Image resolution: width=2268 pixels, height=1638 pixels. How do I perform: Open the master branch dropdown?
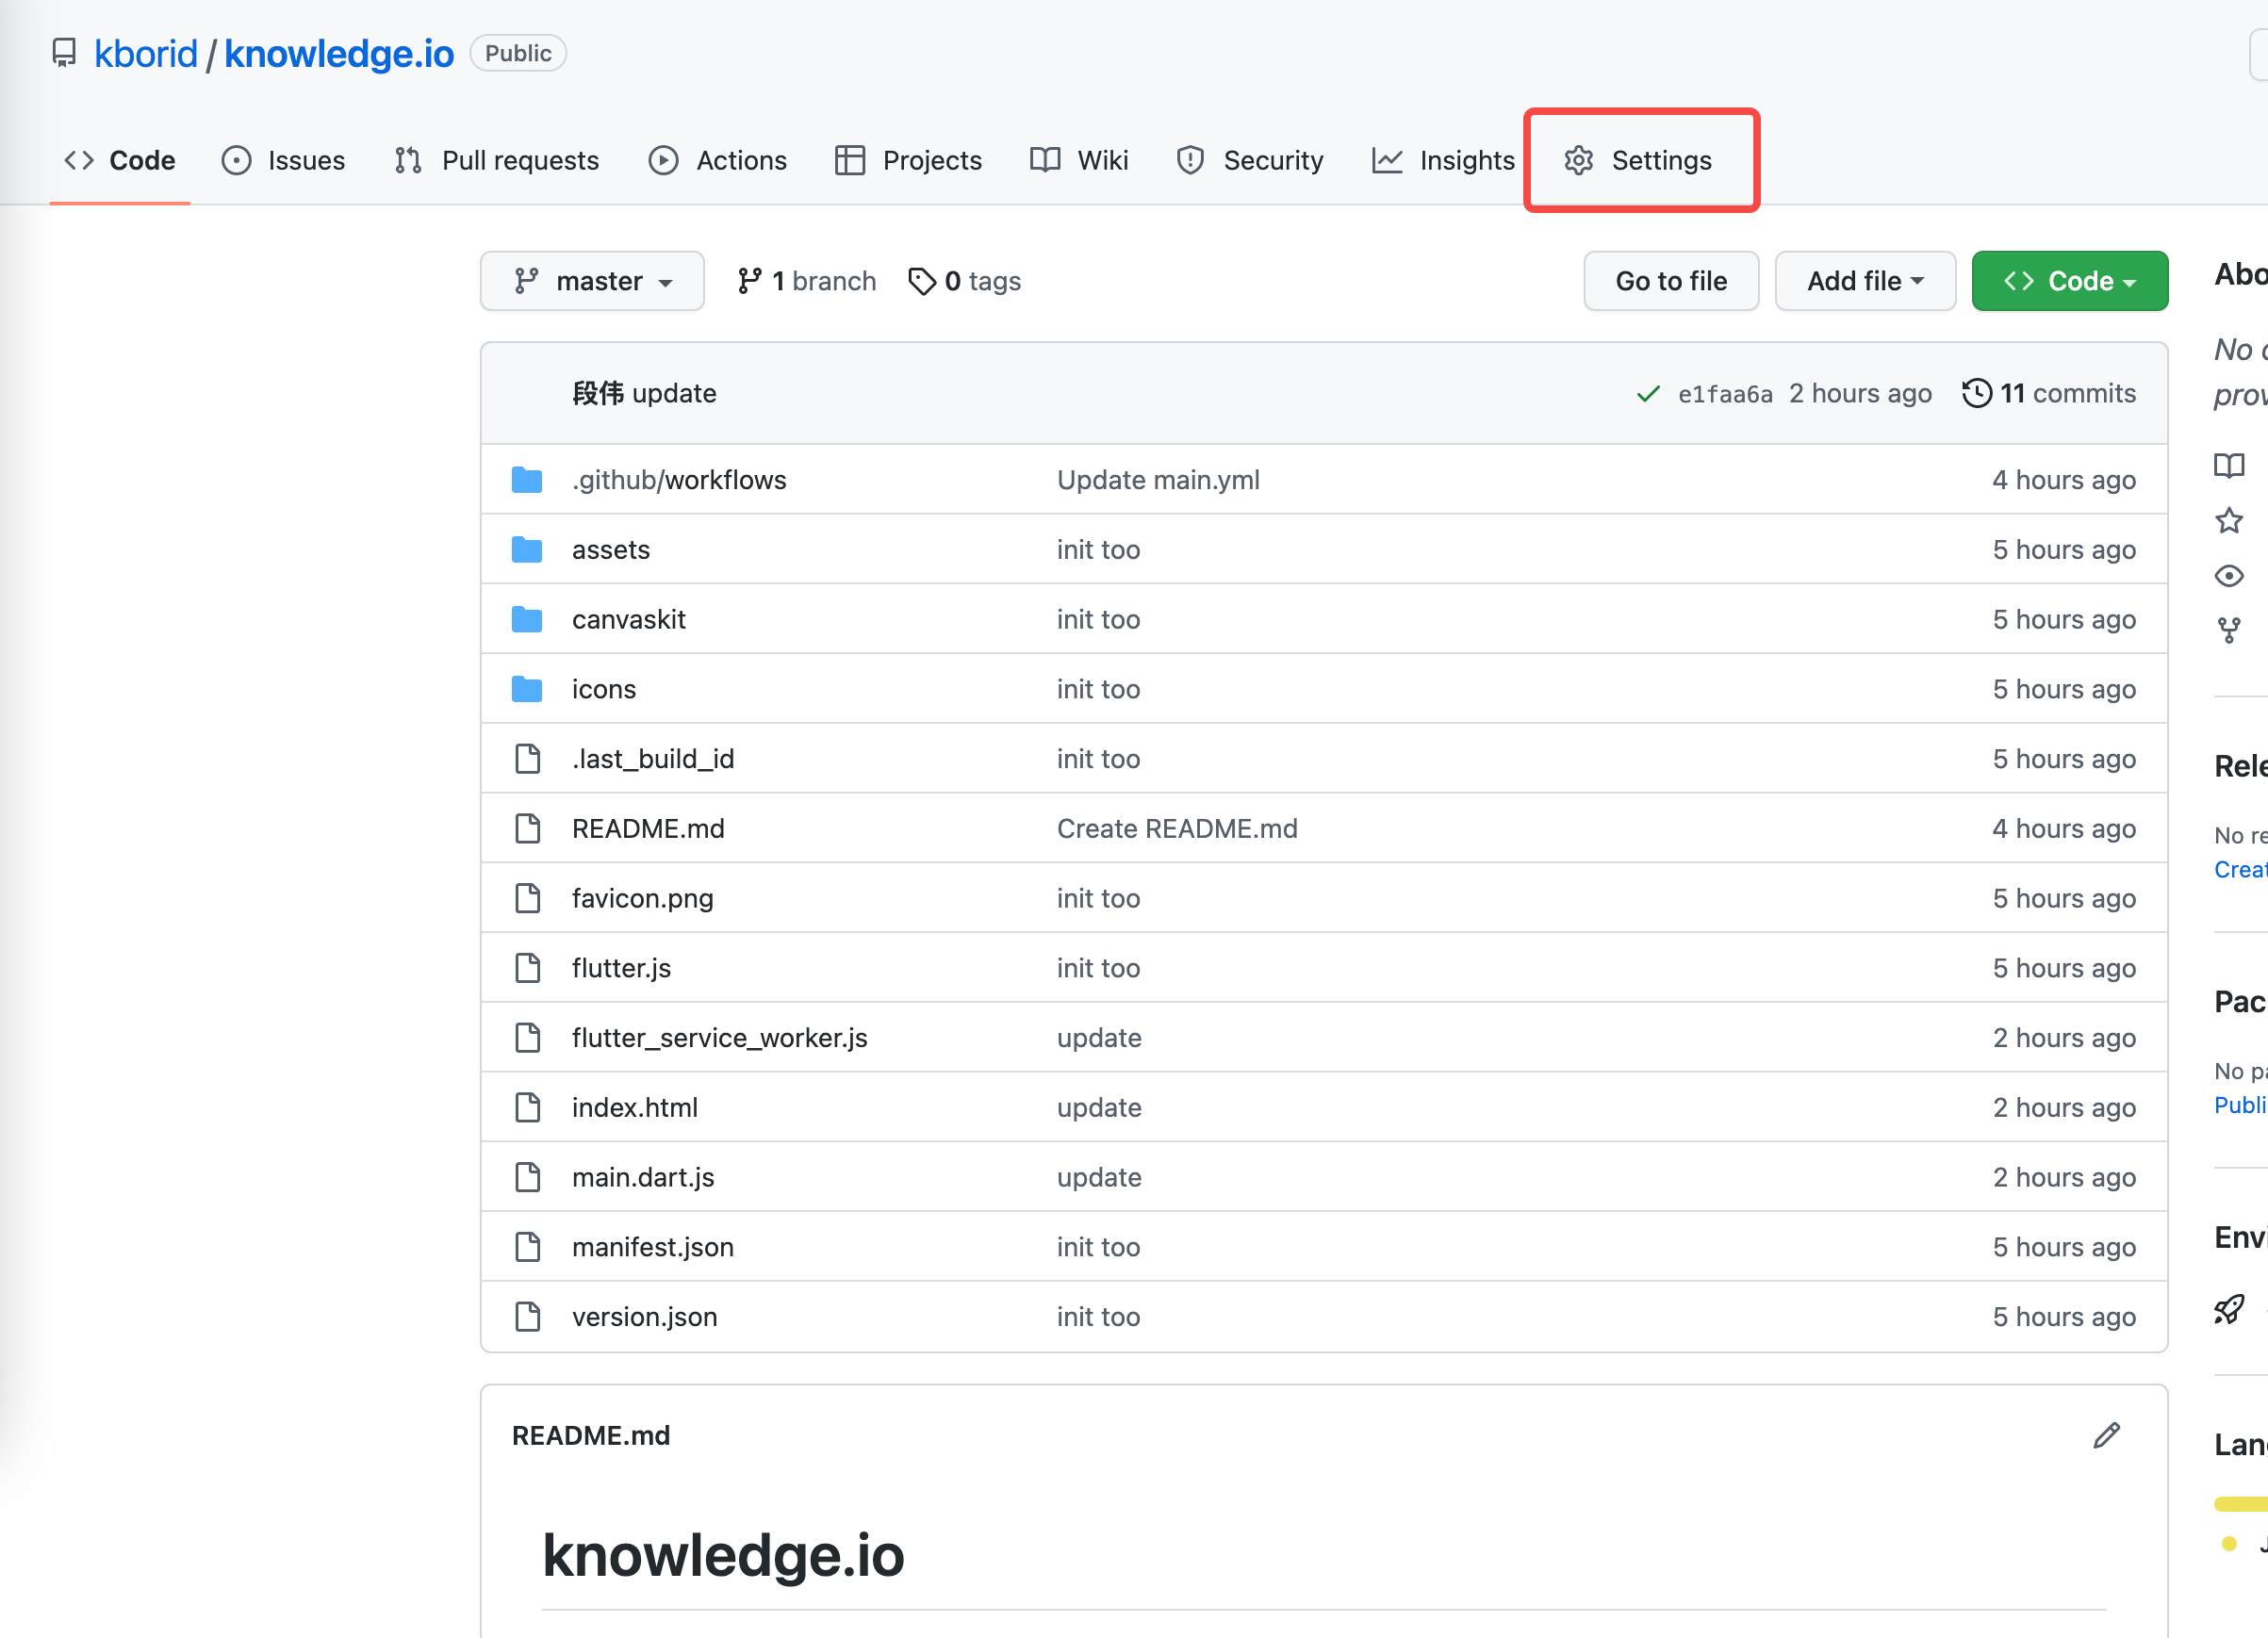coord(592,281)
